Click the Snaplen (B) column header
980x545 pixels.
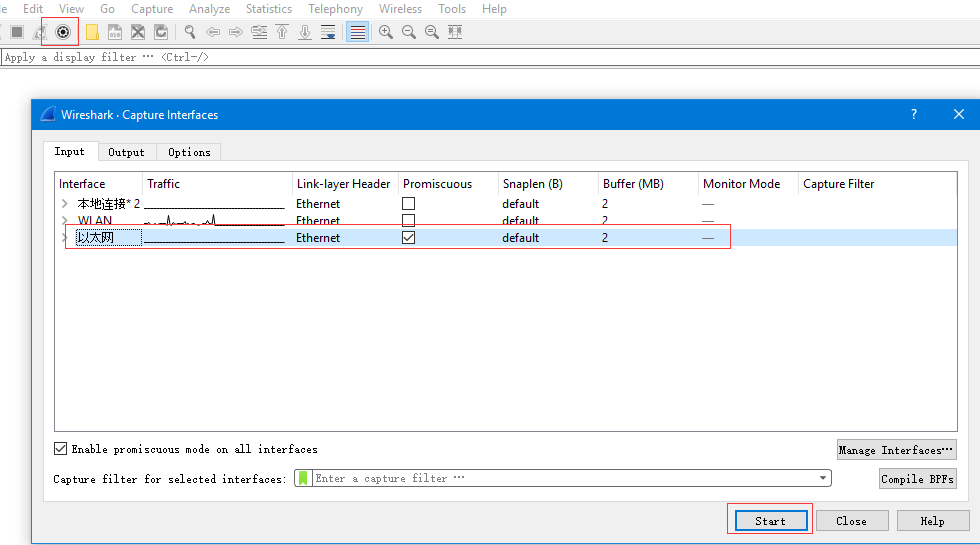(532, 184)
